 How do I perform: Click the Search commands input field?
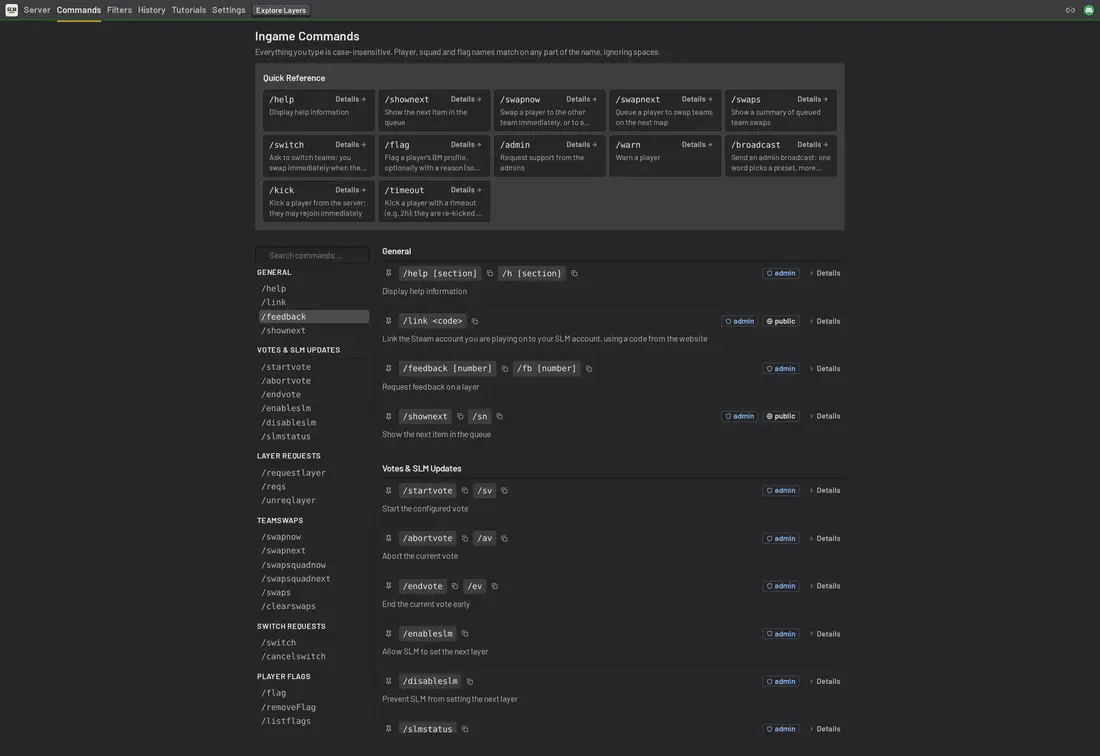tap(313, 255)
